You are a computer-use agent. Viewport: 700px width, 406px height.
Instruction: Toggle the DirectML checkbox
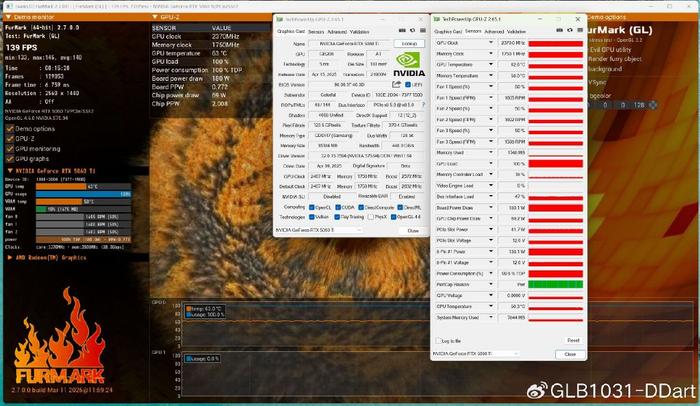coord(400,207)
